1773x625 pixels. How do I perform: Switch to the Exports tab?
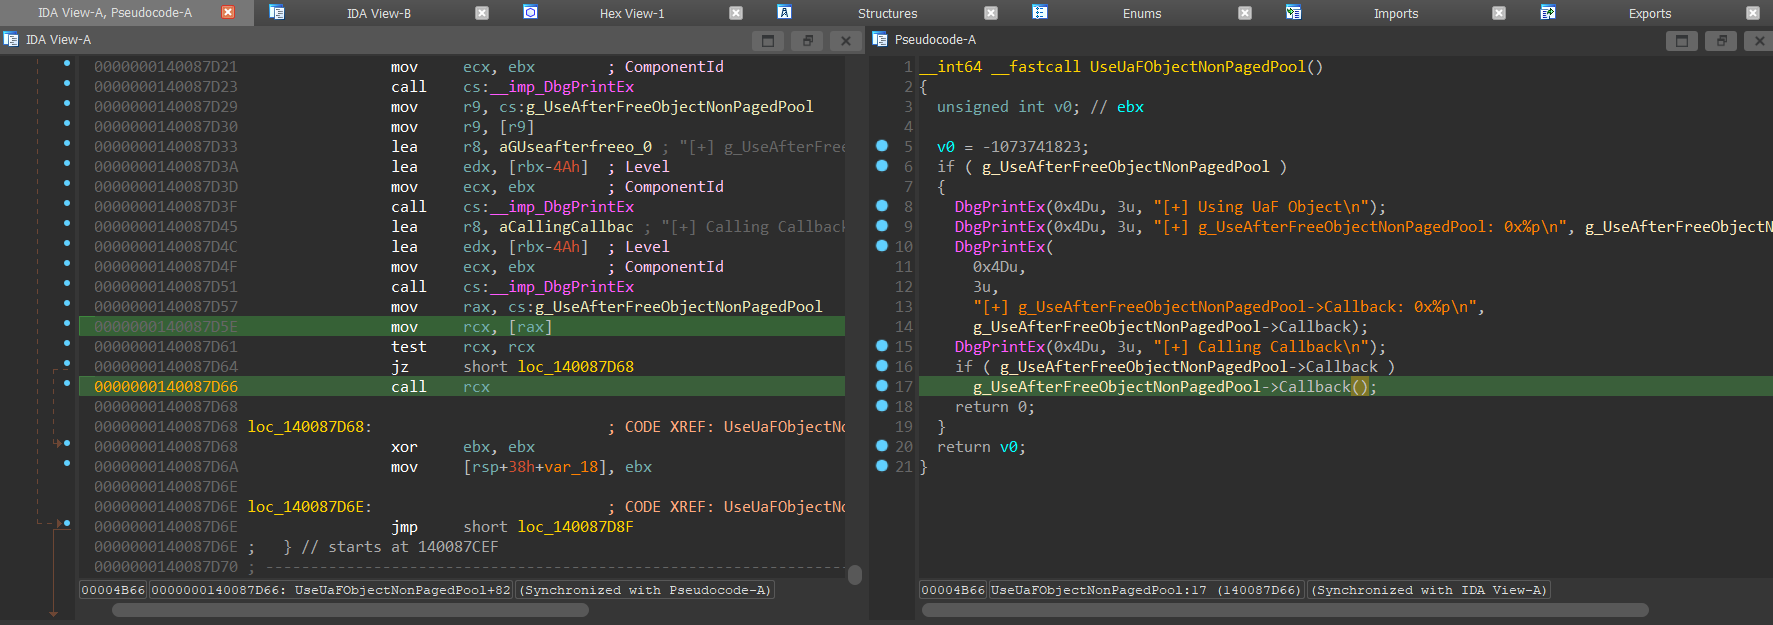1650,13
